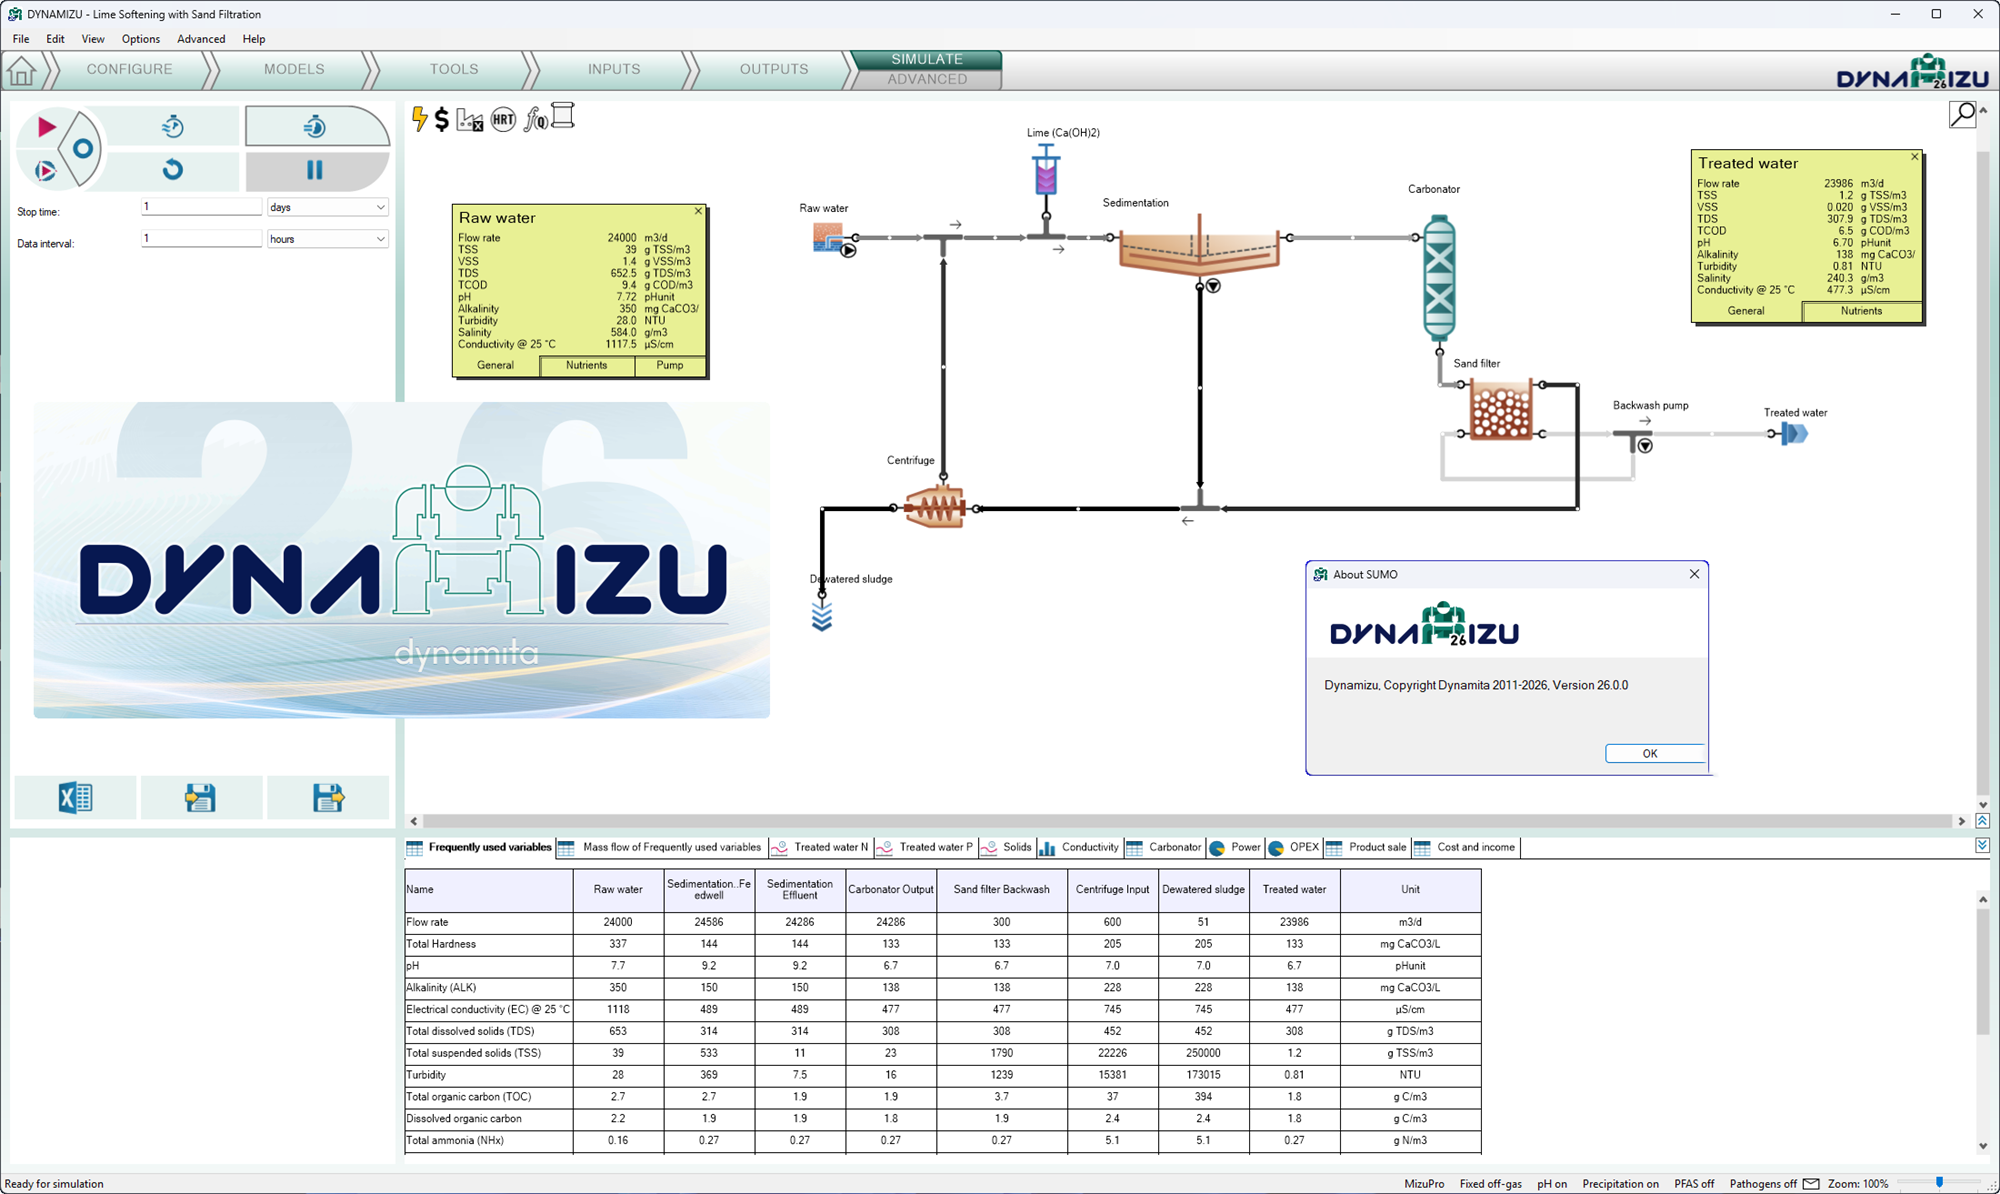Select the Carbonator column unit
This screenshot has width=2000, height=1194.
pos(1439,277)
